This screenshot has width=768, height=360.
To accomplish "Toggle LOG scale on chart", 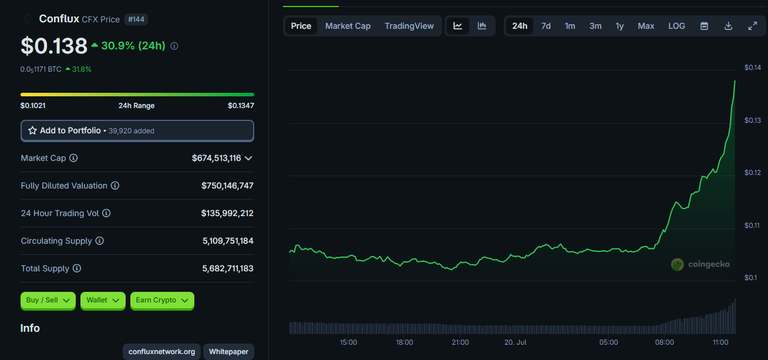I will tap(676, 26).
